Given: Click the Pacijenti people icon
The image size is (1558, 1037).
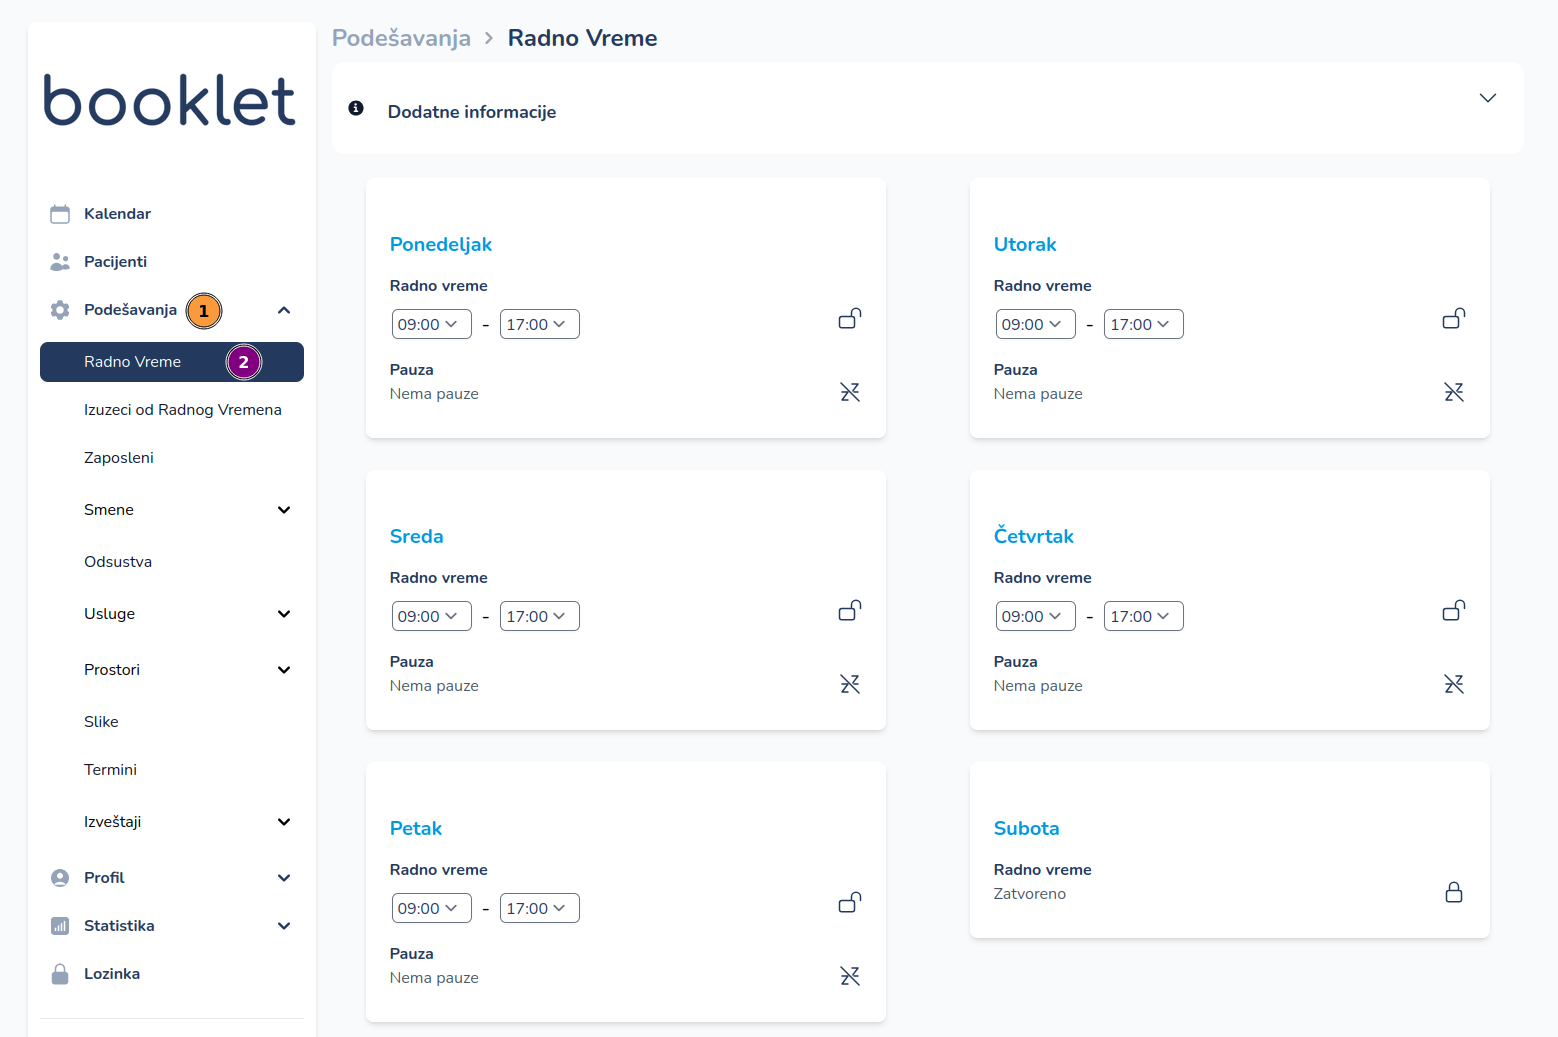Looking at the screenshot, I should [x=60, y=262].
